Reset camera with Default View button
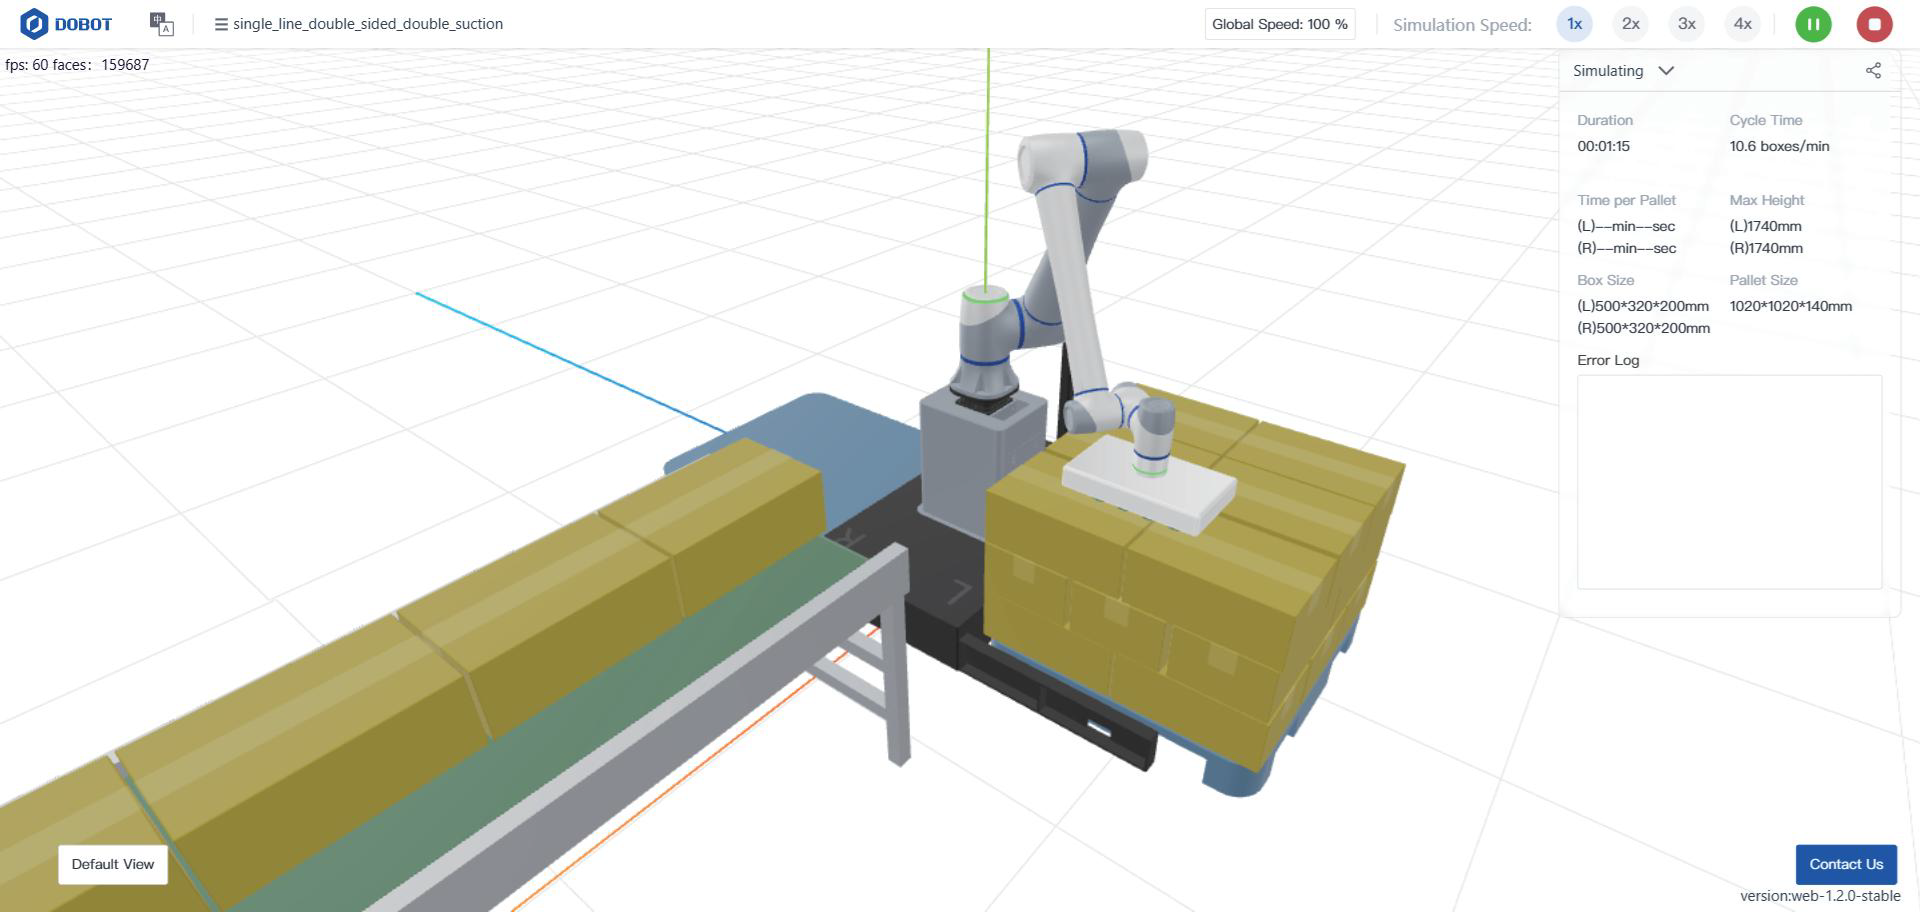Screen dimensions: 1920x912 pos(113,864)
